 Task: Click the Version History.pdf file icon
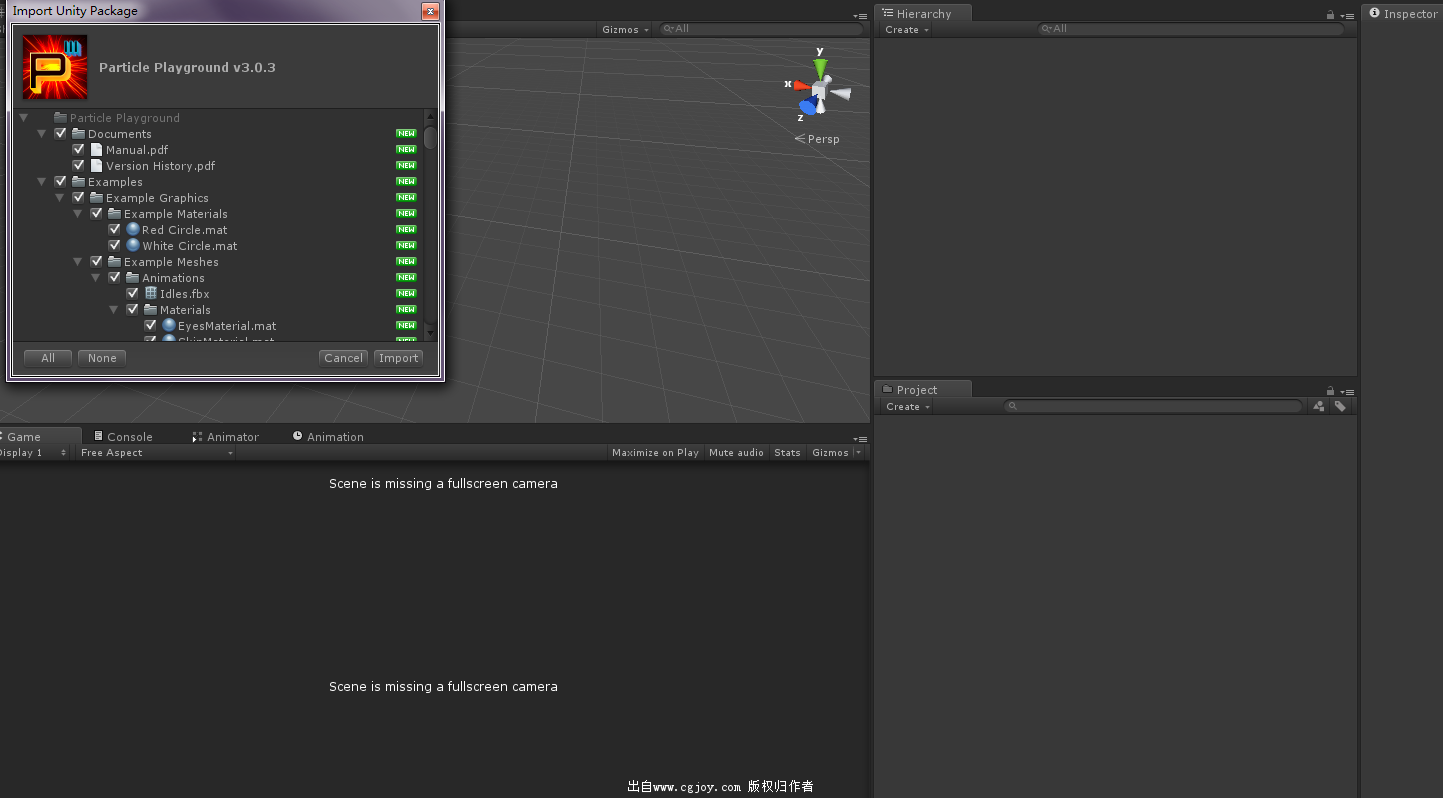(96, 165)
